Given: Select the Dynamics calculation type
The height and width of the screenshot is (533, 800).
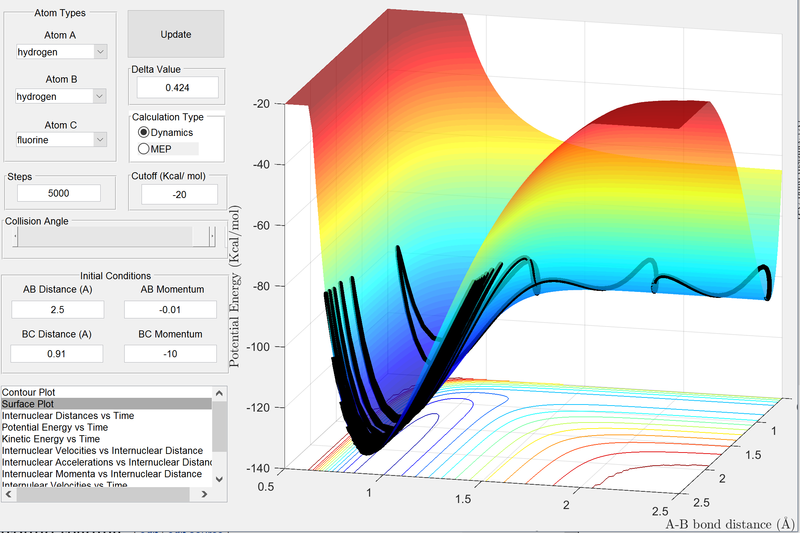Looking at the screenshot, I should coord(165,133).
